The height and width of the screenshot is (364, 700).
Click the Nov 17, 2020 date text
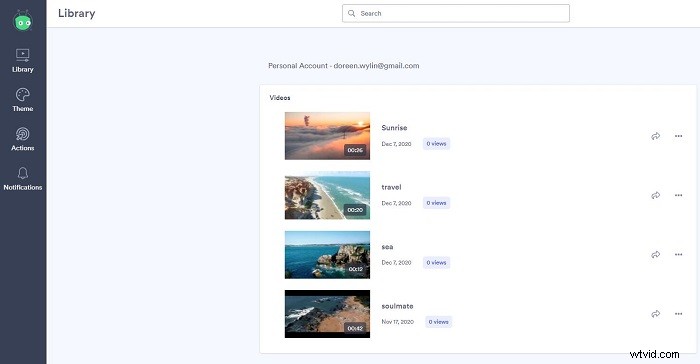[398, 322]
